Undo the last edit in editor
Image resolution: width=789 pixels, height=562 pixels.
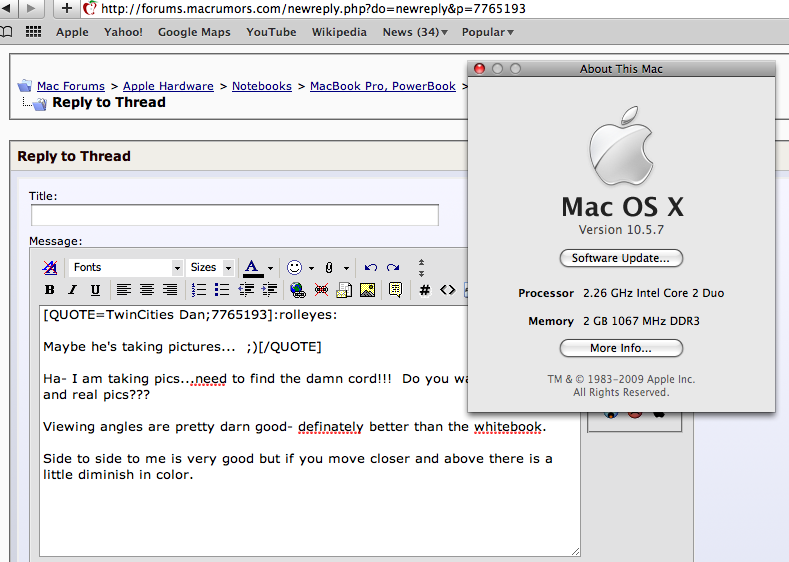[371, 267]
